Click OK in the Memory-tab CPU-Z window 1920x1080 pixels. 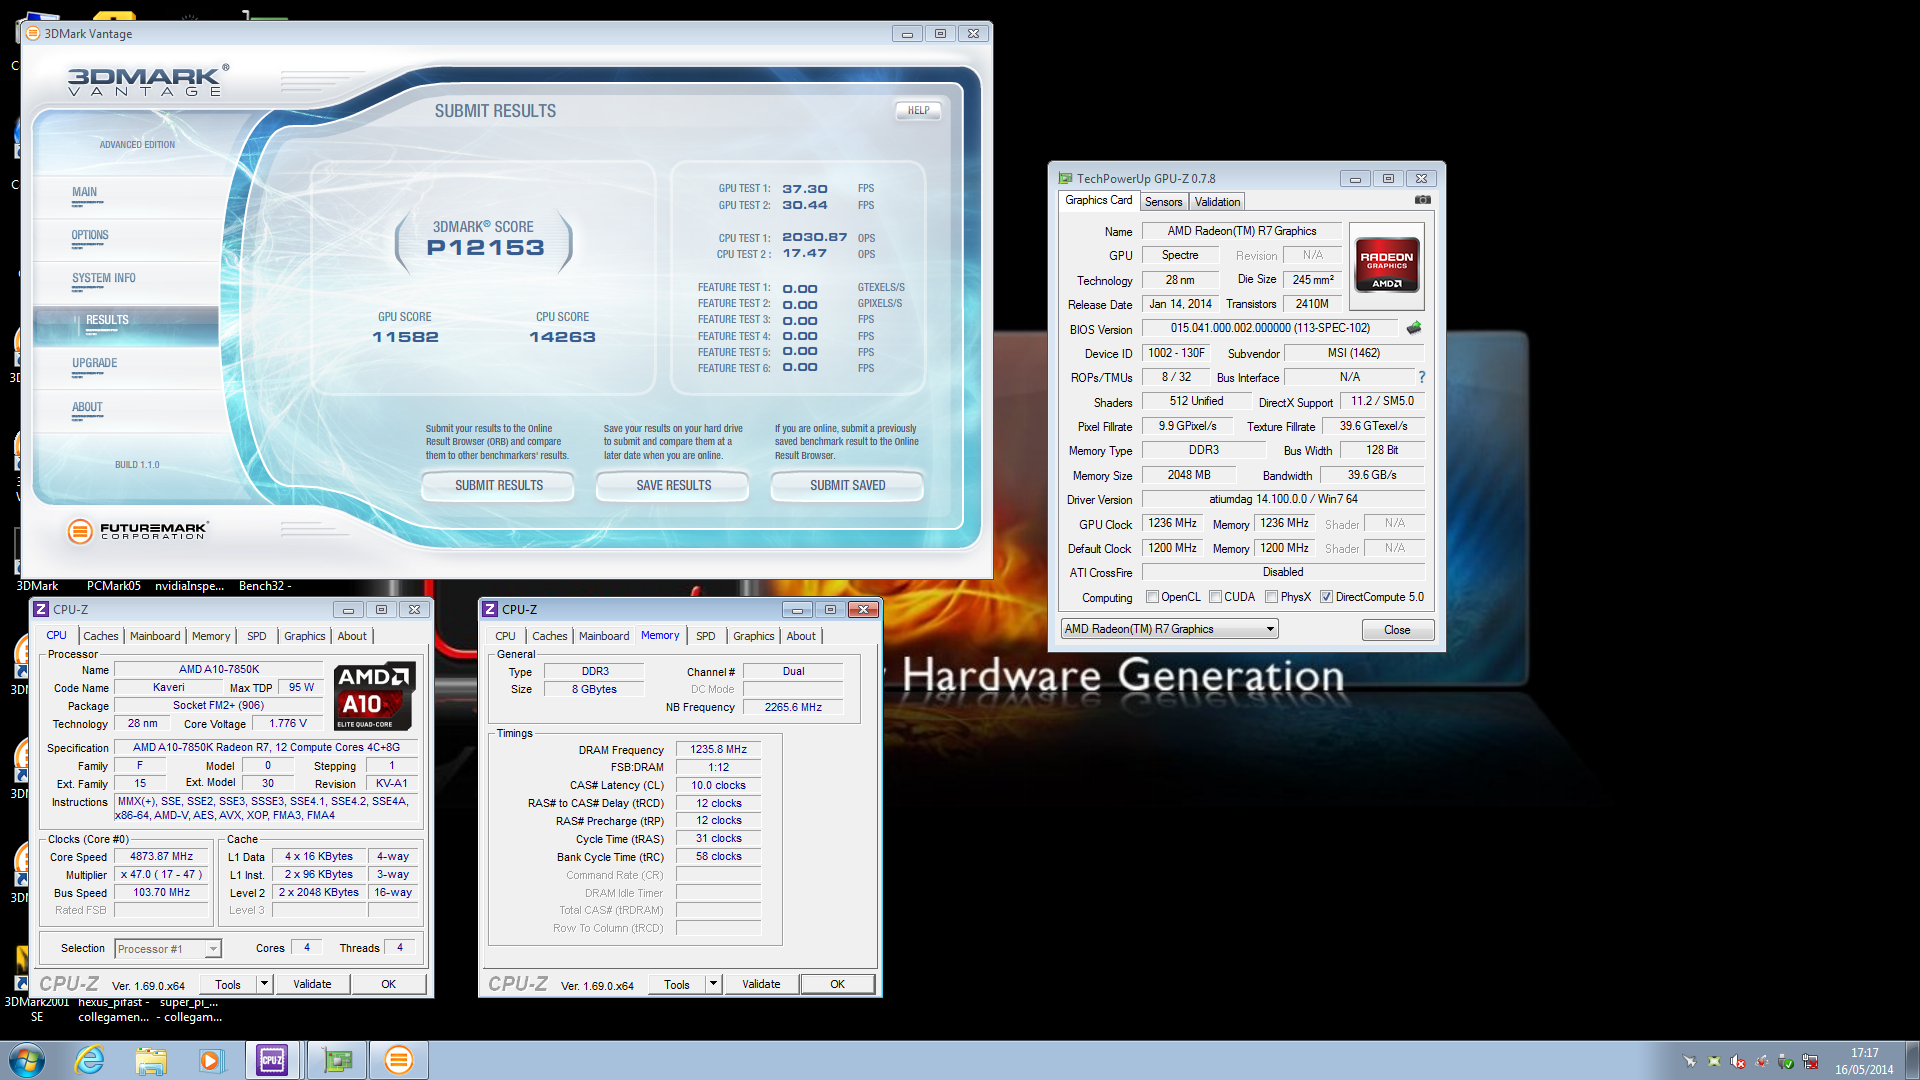tap(837, 984)
